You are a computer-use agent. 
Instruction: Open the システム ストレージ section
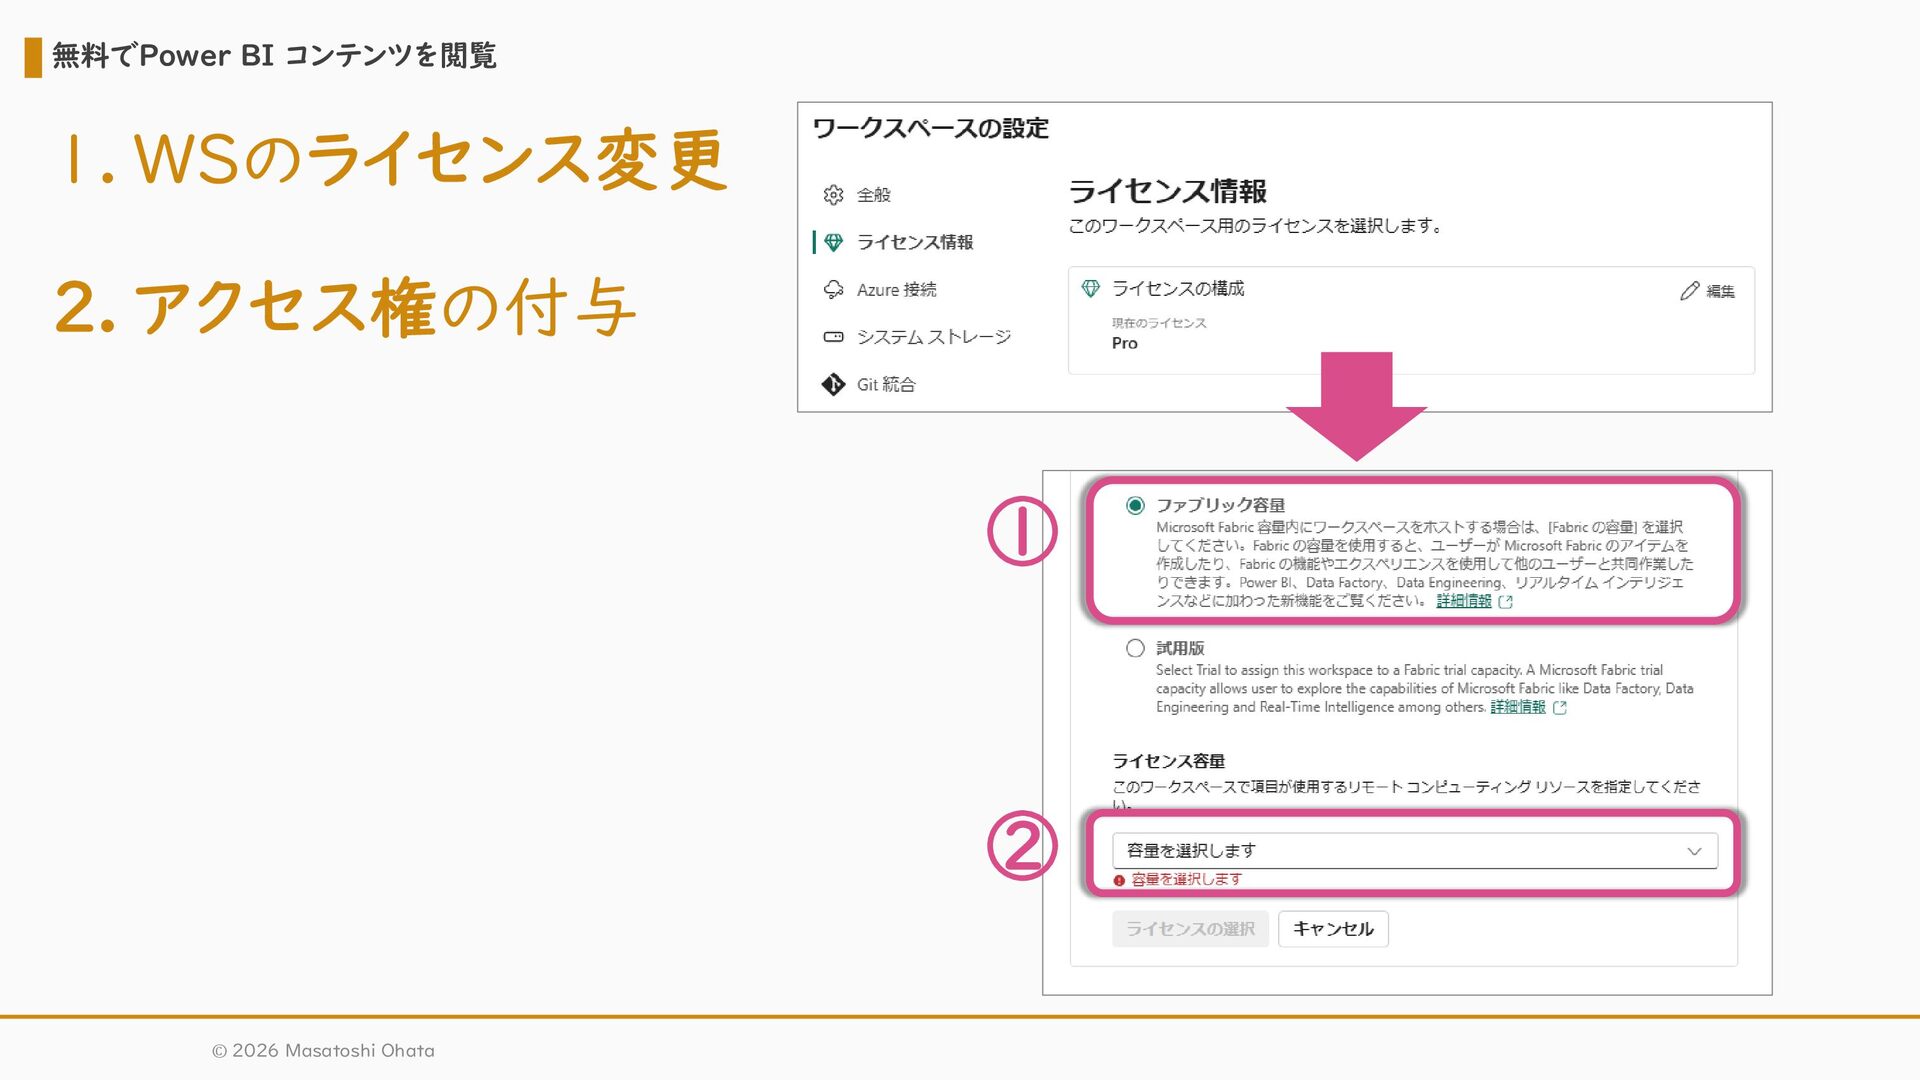[933, 337]
